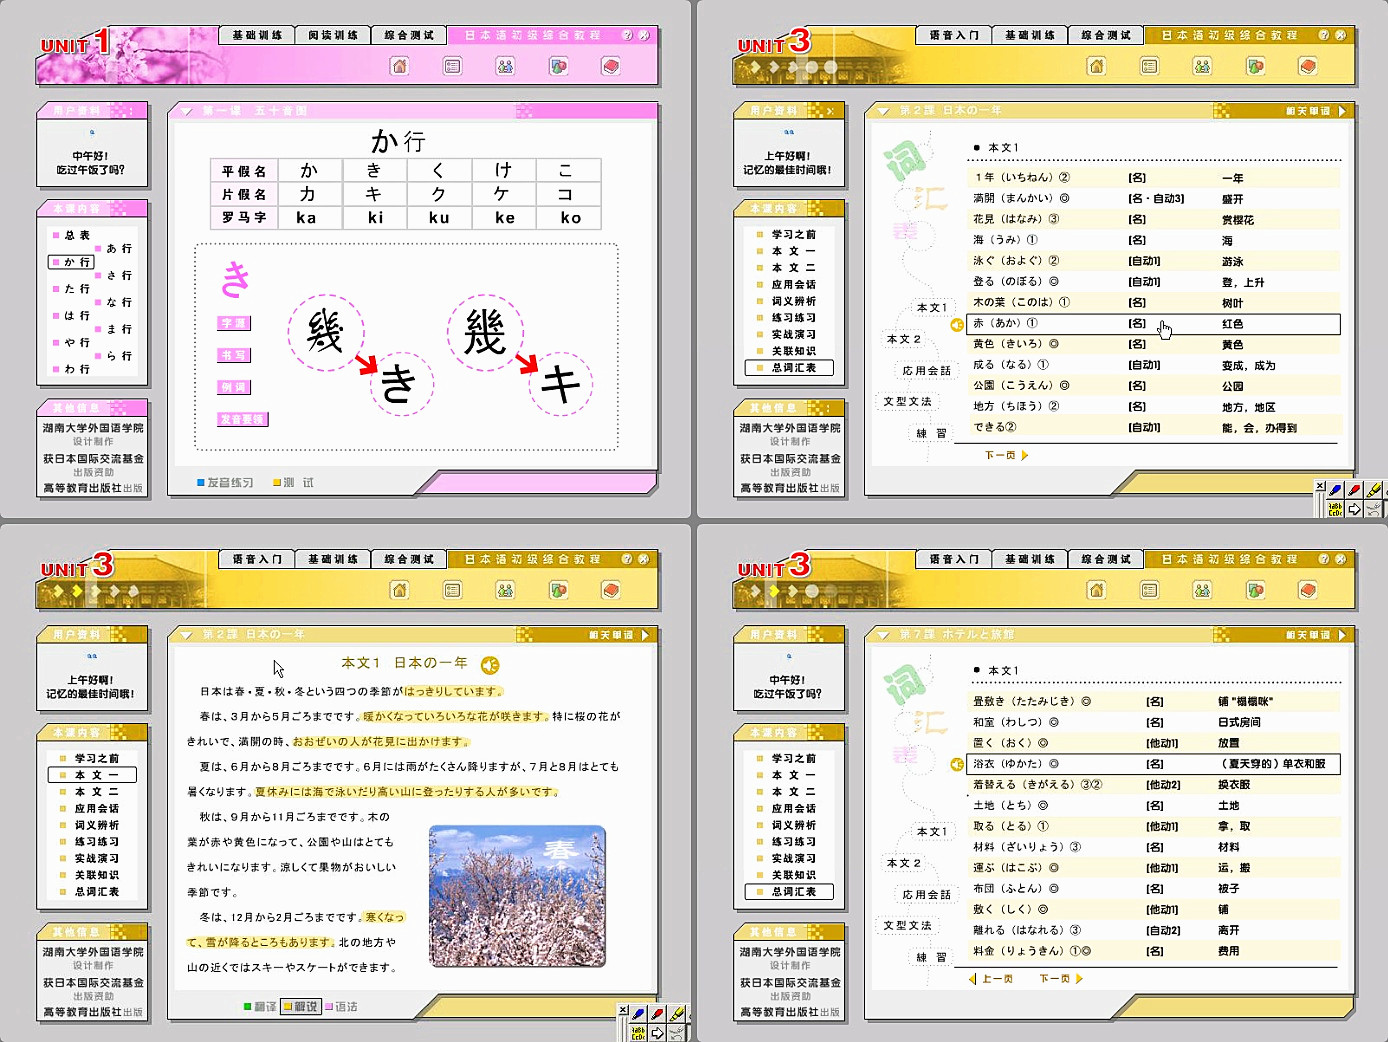Select the 満開（まんかい）vocabulary row
Viewport: 1388px width, 1042px height.
(x=1154, y=198)
